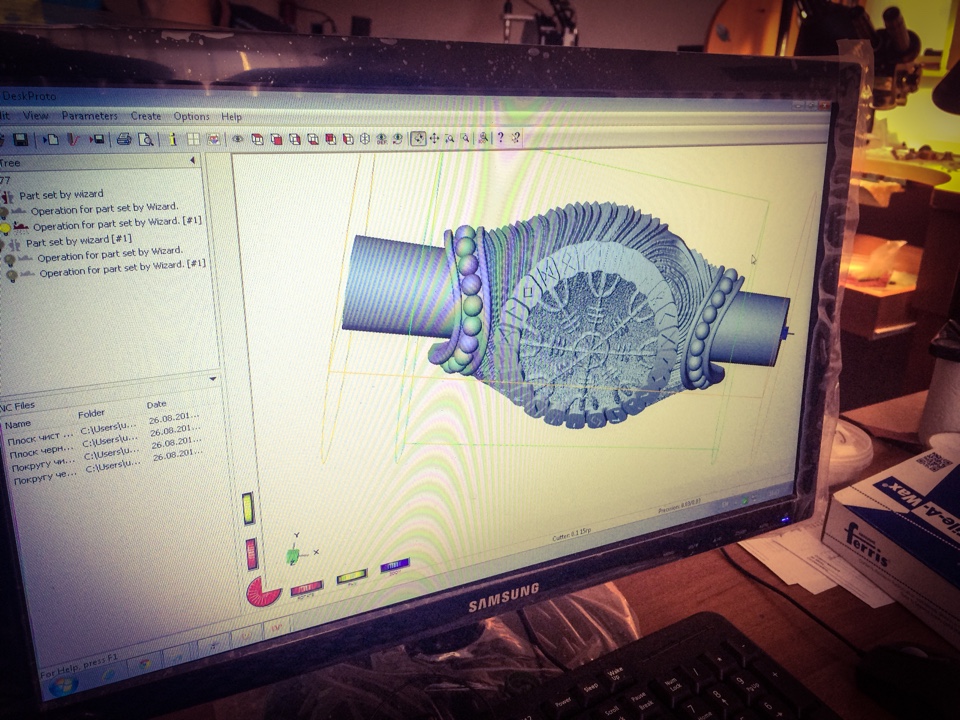Click the eye icon in the toolbar
960x720 pixels.
click(x=238, y=139)
